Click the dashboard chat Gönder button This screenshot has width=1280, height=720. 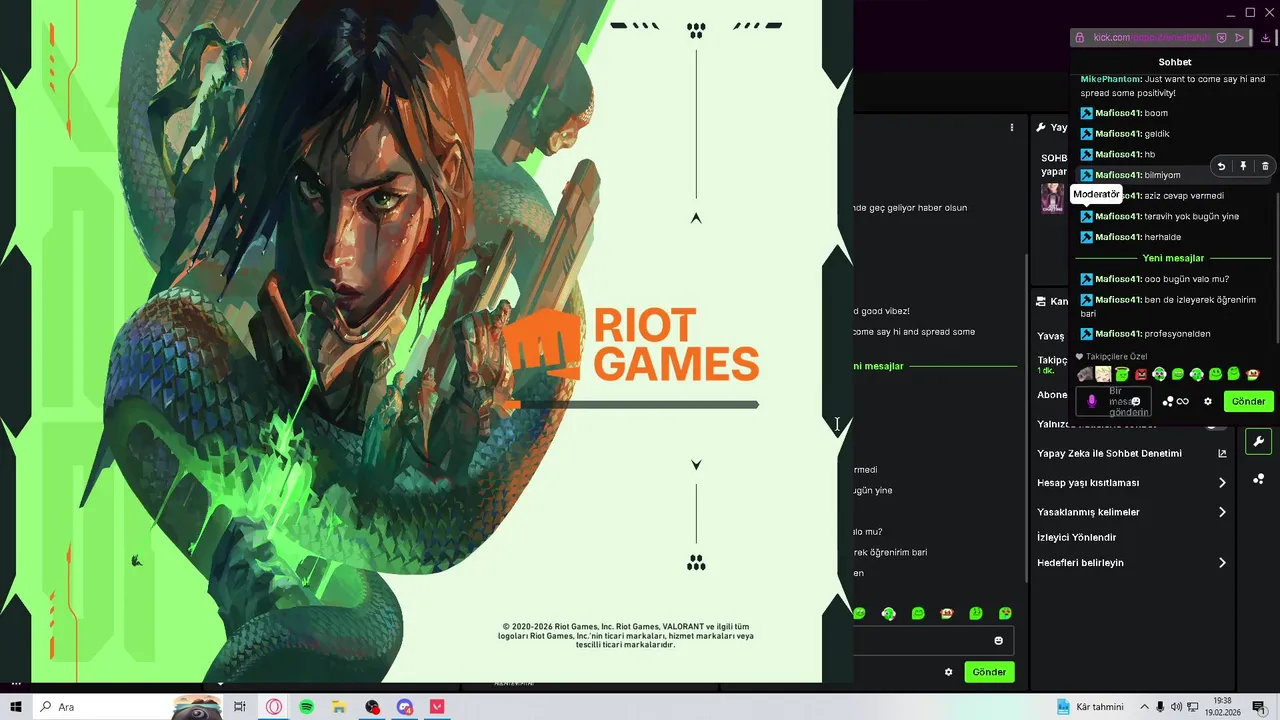point(989,672)
